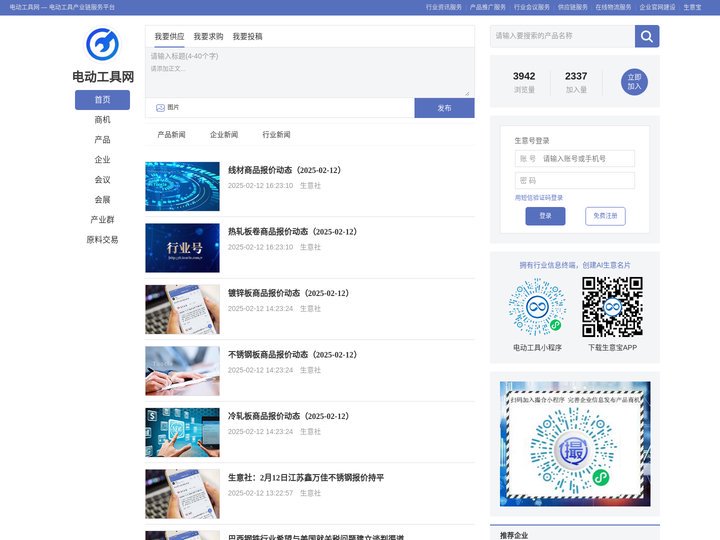Open the 线材商品报价动态 article
This screenshot has width=720, height=540.
(x=285, y=170)
